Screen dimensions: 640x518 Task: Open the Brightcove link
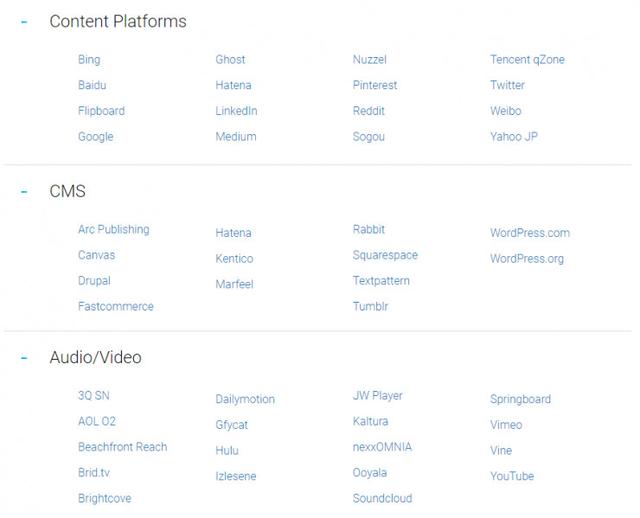pyautogui.click(x=105, y=498)
